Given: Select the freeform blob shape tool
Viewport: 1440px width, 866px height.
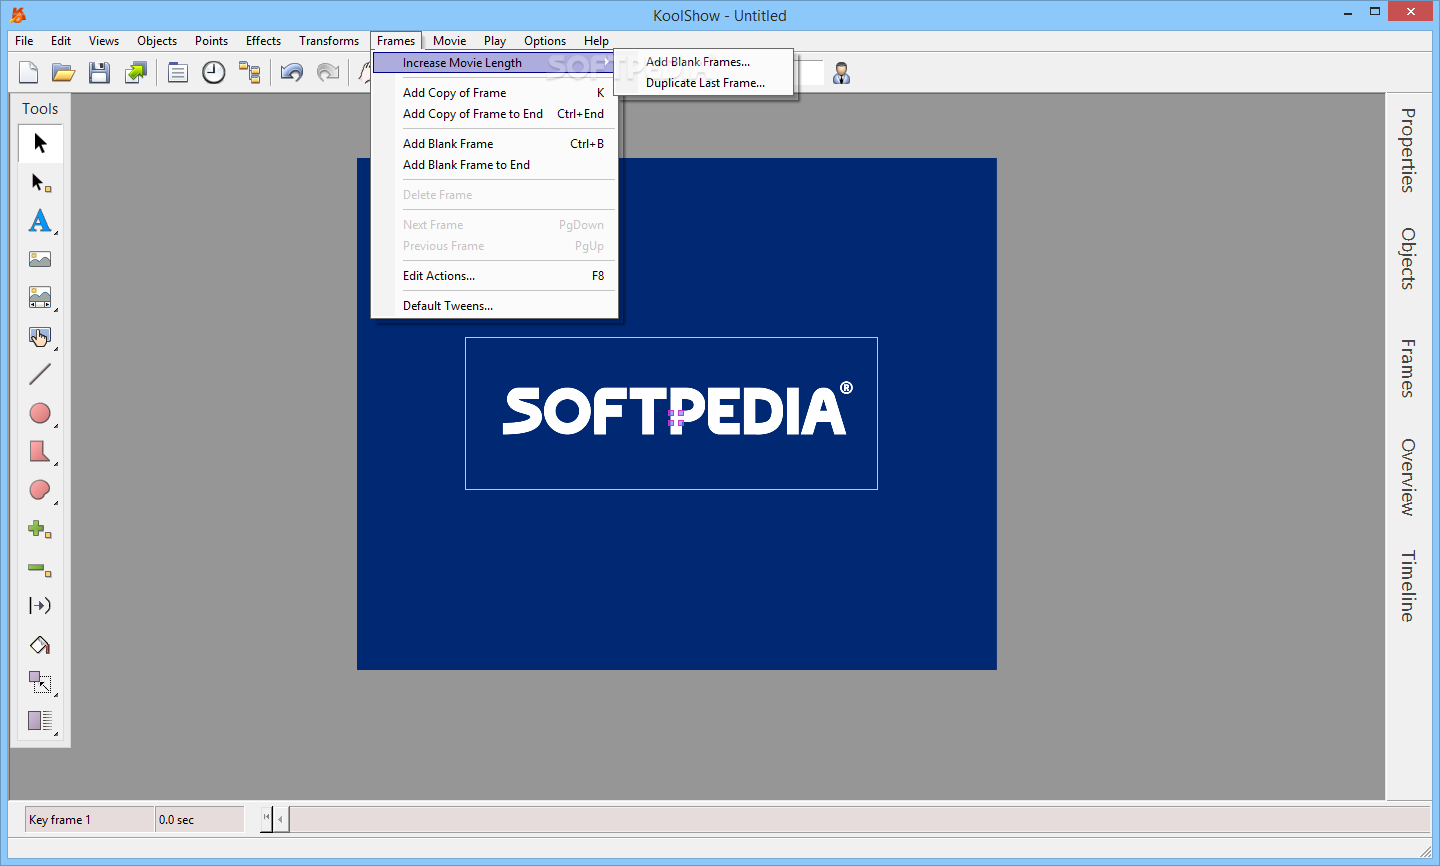Looking at the screenshot, I should 40,490.
